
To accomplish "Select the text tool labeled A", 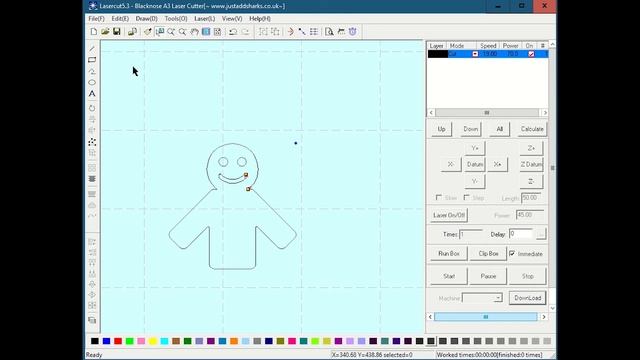I will click(92, 94).
